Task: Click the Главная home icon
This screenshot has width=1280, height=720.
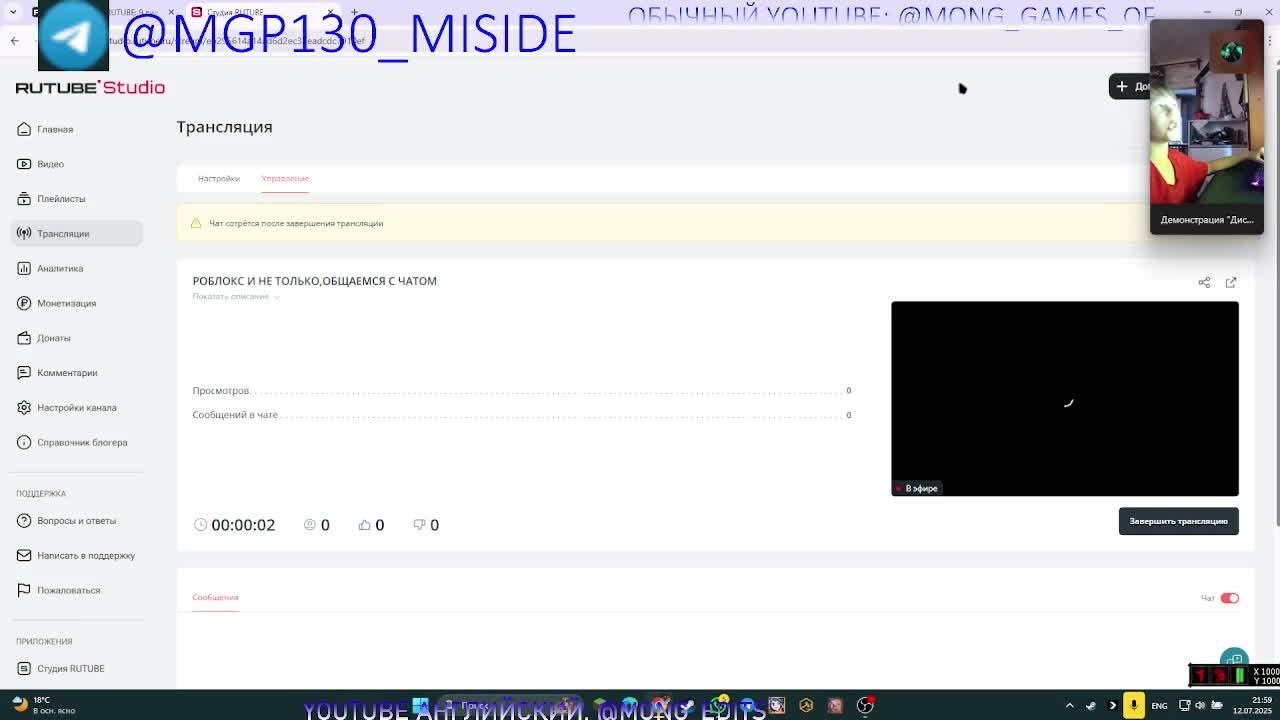Action: [24, 129]
